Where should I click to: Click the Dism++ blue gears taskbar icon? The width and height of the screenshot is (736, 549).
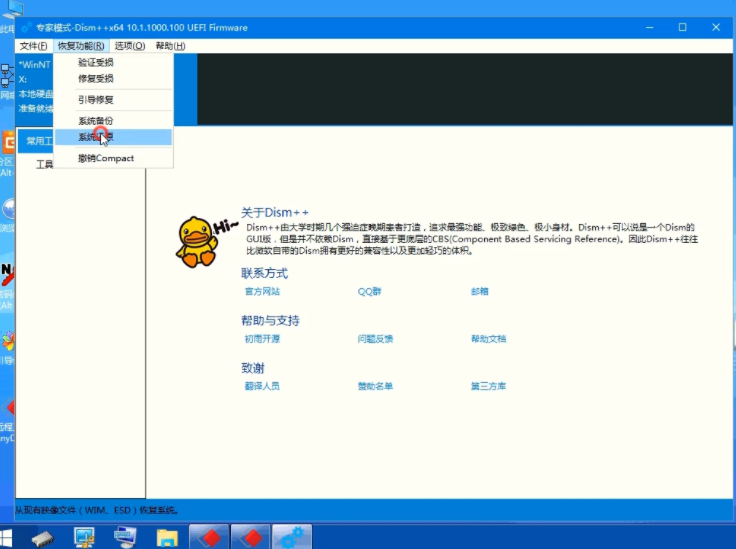[292, 537]
